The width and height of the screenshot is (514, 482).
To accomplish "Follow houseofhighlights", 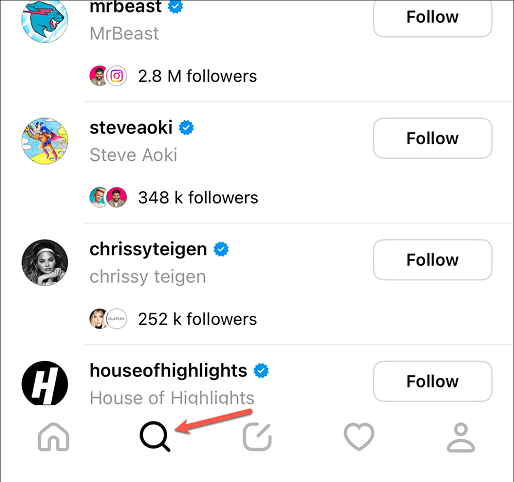I will click(432, 381).
